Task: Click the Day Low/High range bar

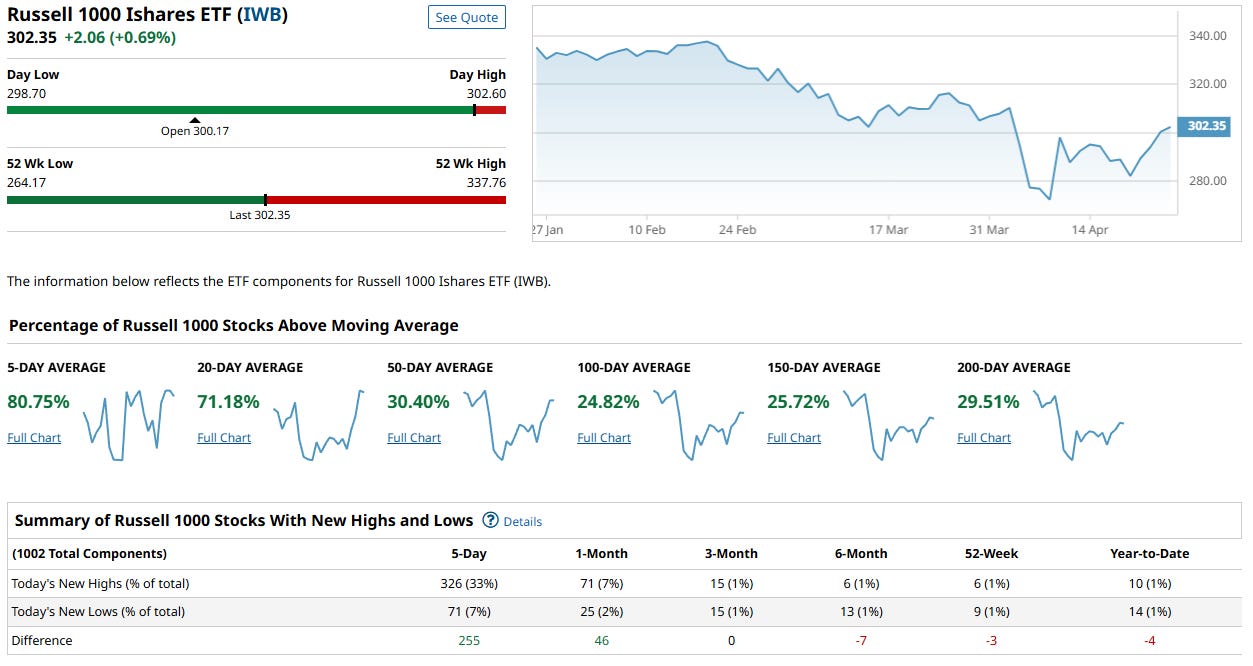Action: pos(256,110)
